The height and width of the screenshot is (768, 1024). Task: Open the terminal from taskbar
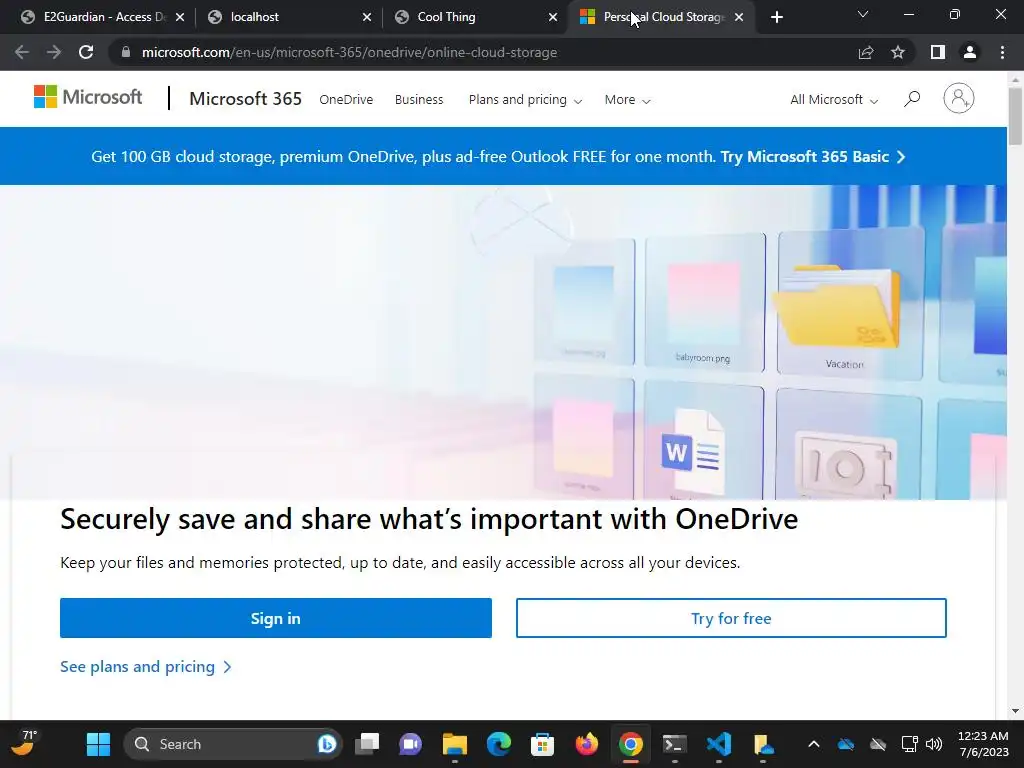tap(675, 744)
